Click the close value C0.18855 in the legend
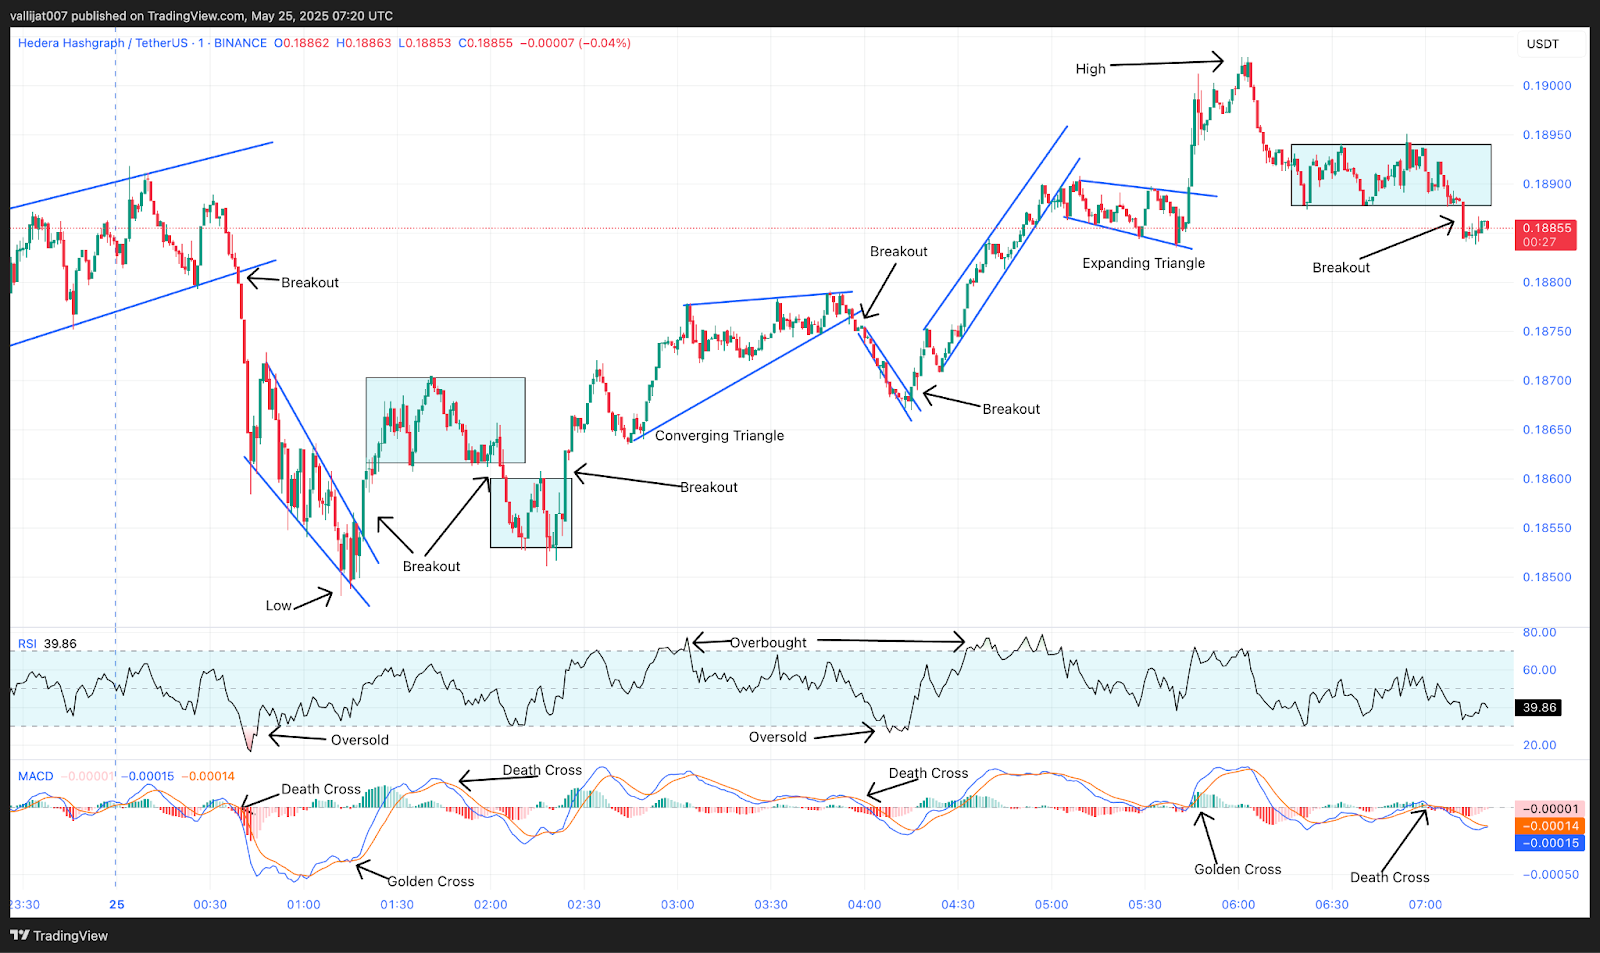 (486, 43)
